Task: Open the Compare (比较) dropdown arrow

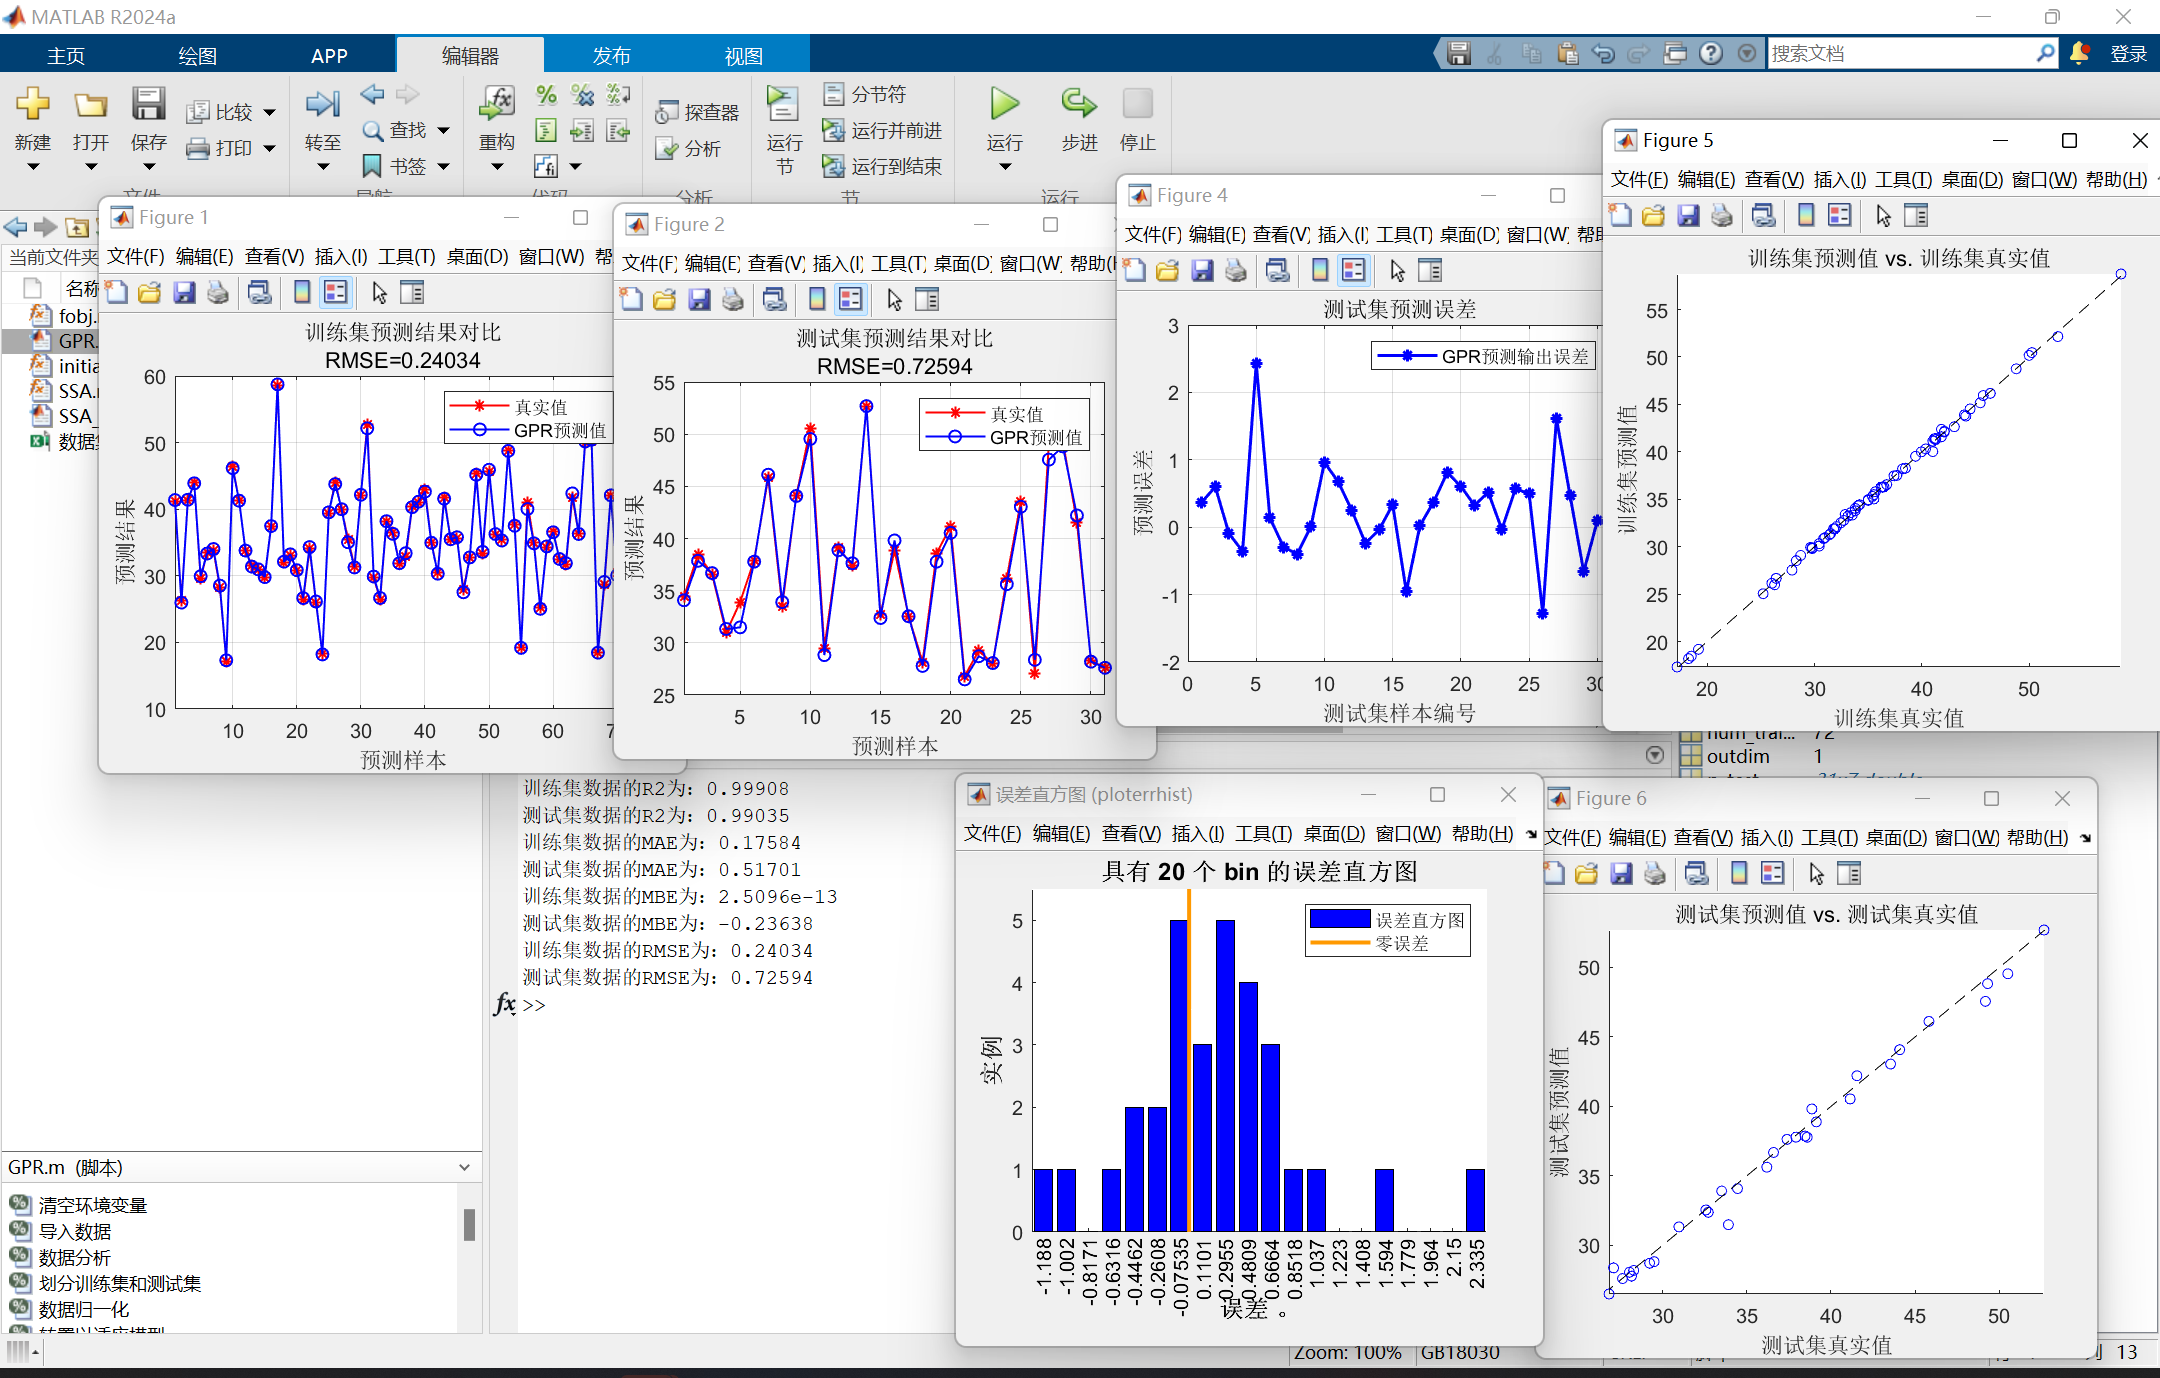Action: point(269,113)
